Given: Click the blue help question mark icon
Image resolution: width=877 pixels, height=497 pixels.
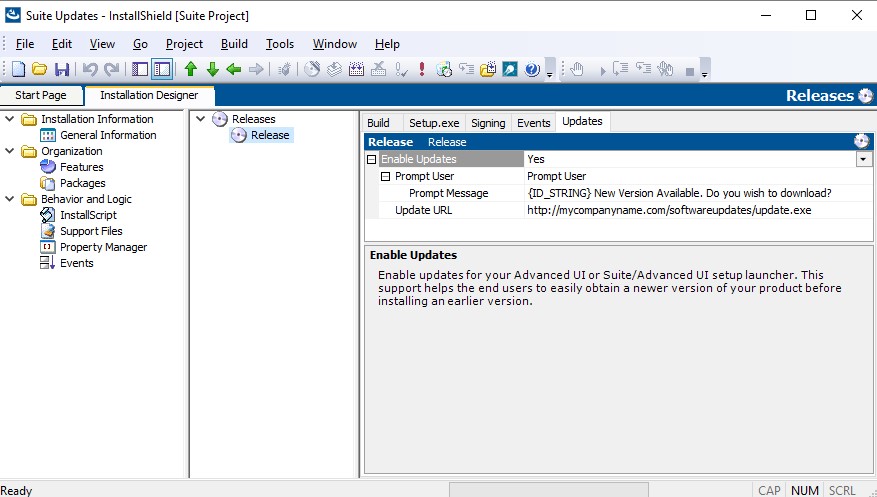Looking at the screenshot, I should pyautogui.click(x=532, y=69).
